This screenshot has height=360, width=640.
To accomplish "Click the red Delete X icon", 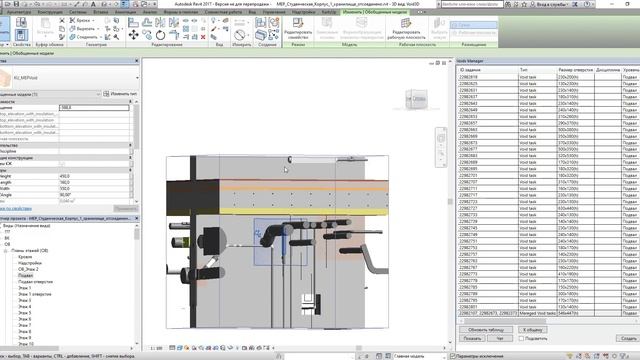I will point(203,37).
